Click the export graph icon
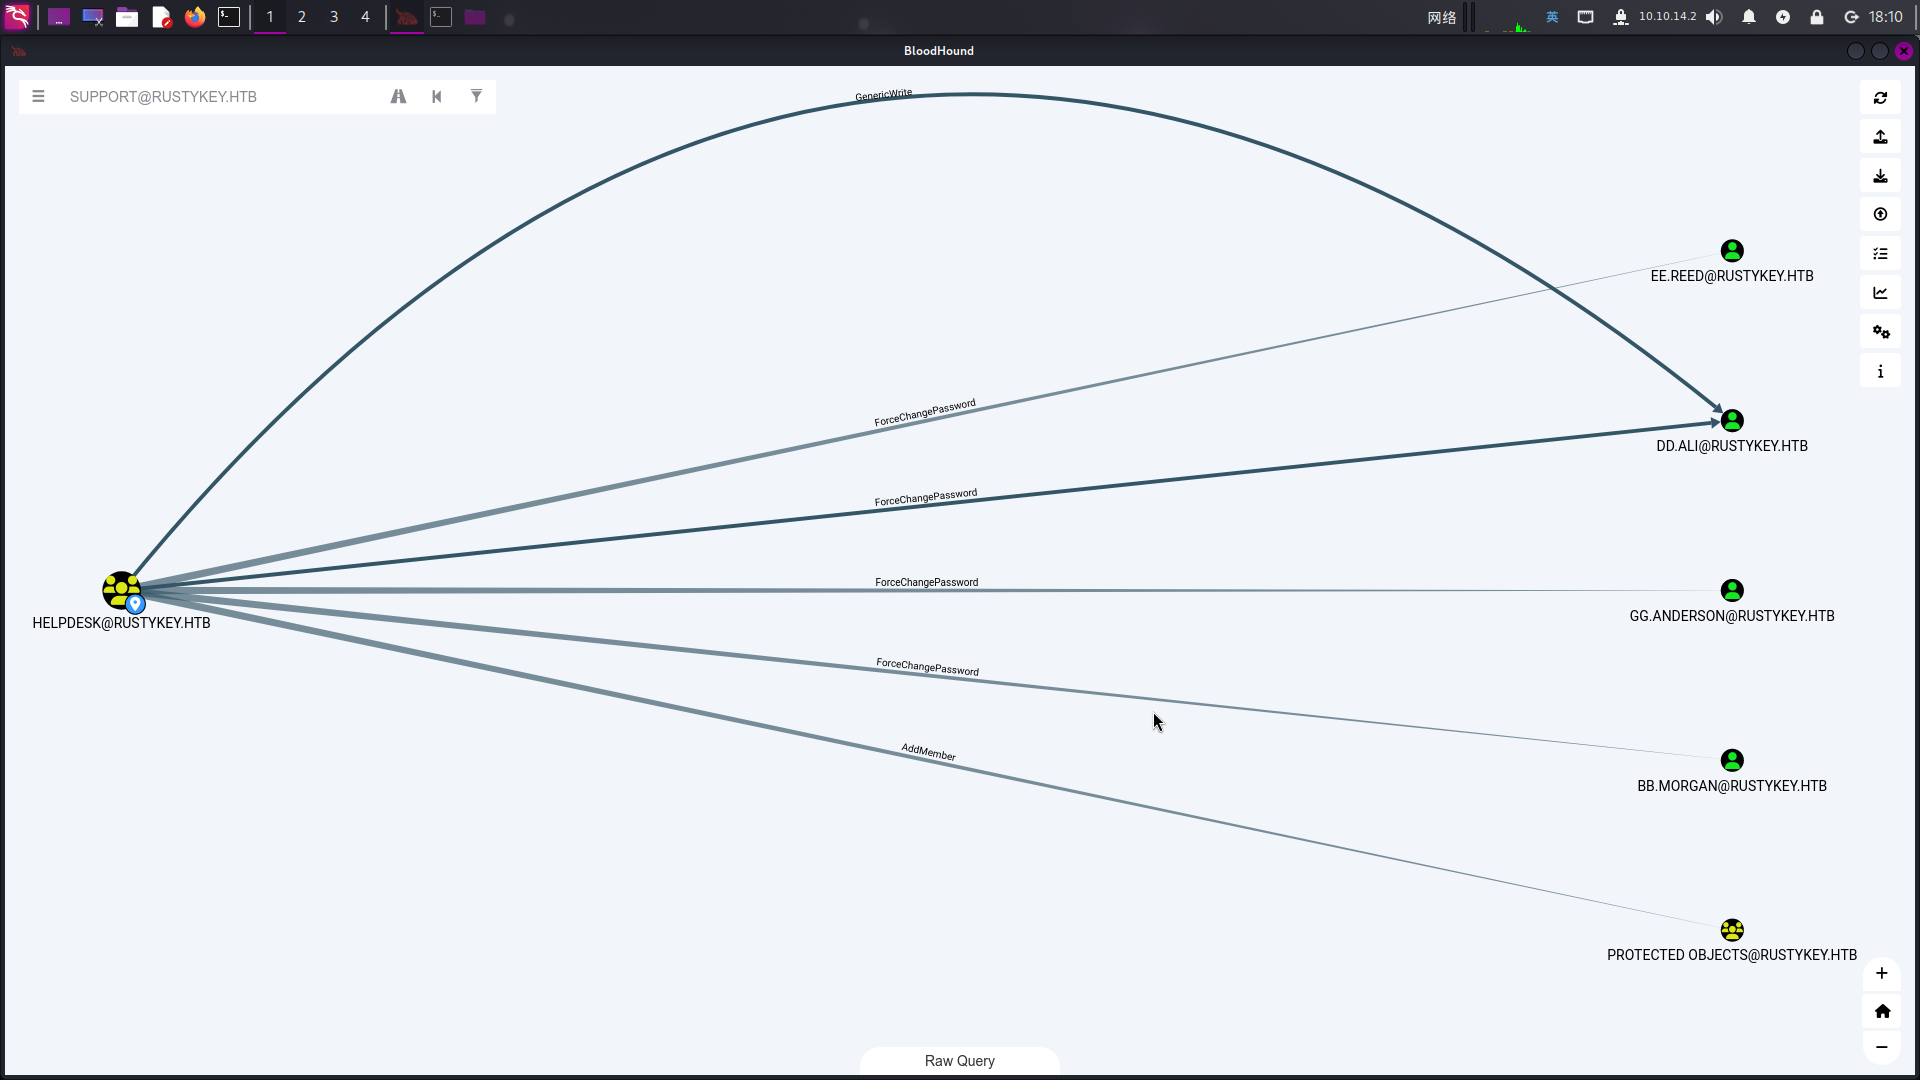1920x1080 pixels. (x=1880, y=137)
